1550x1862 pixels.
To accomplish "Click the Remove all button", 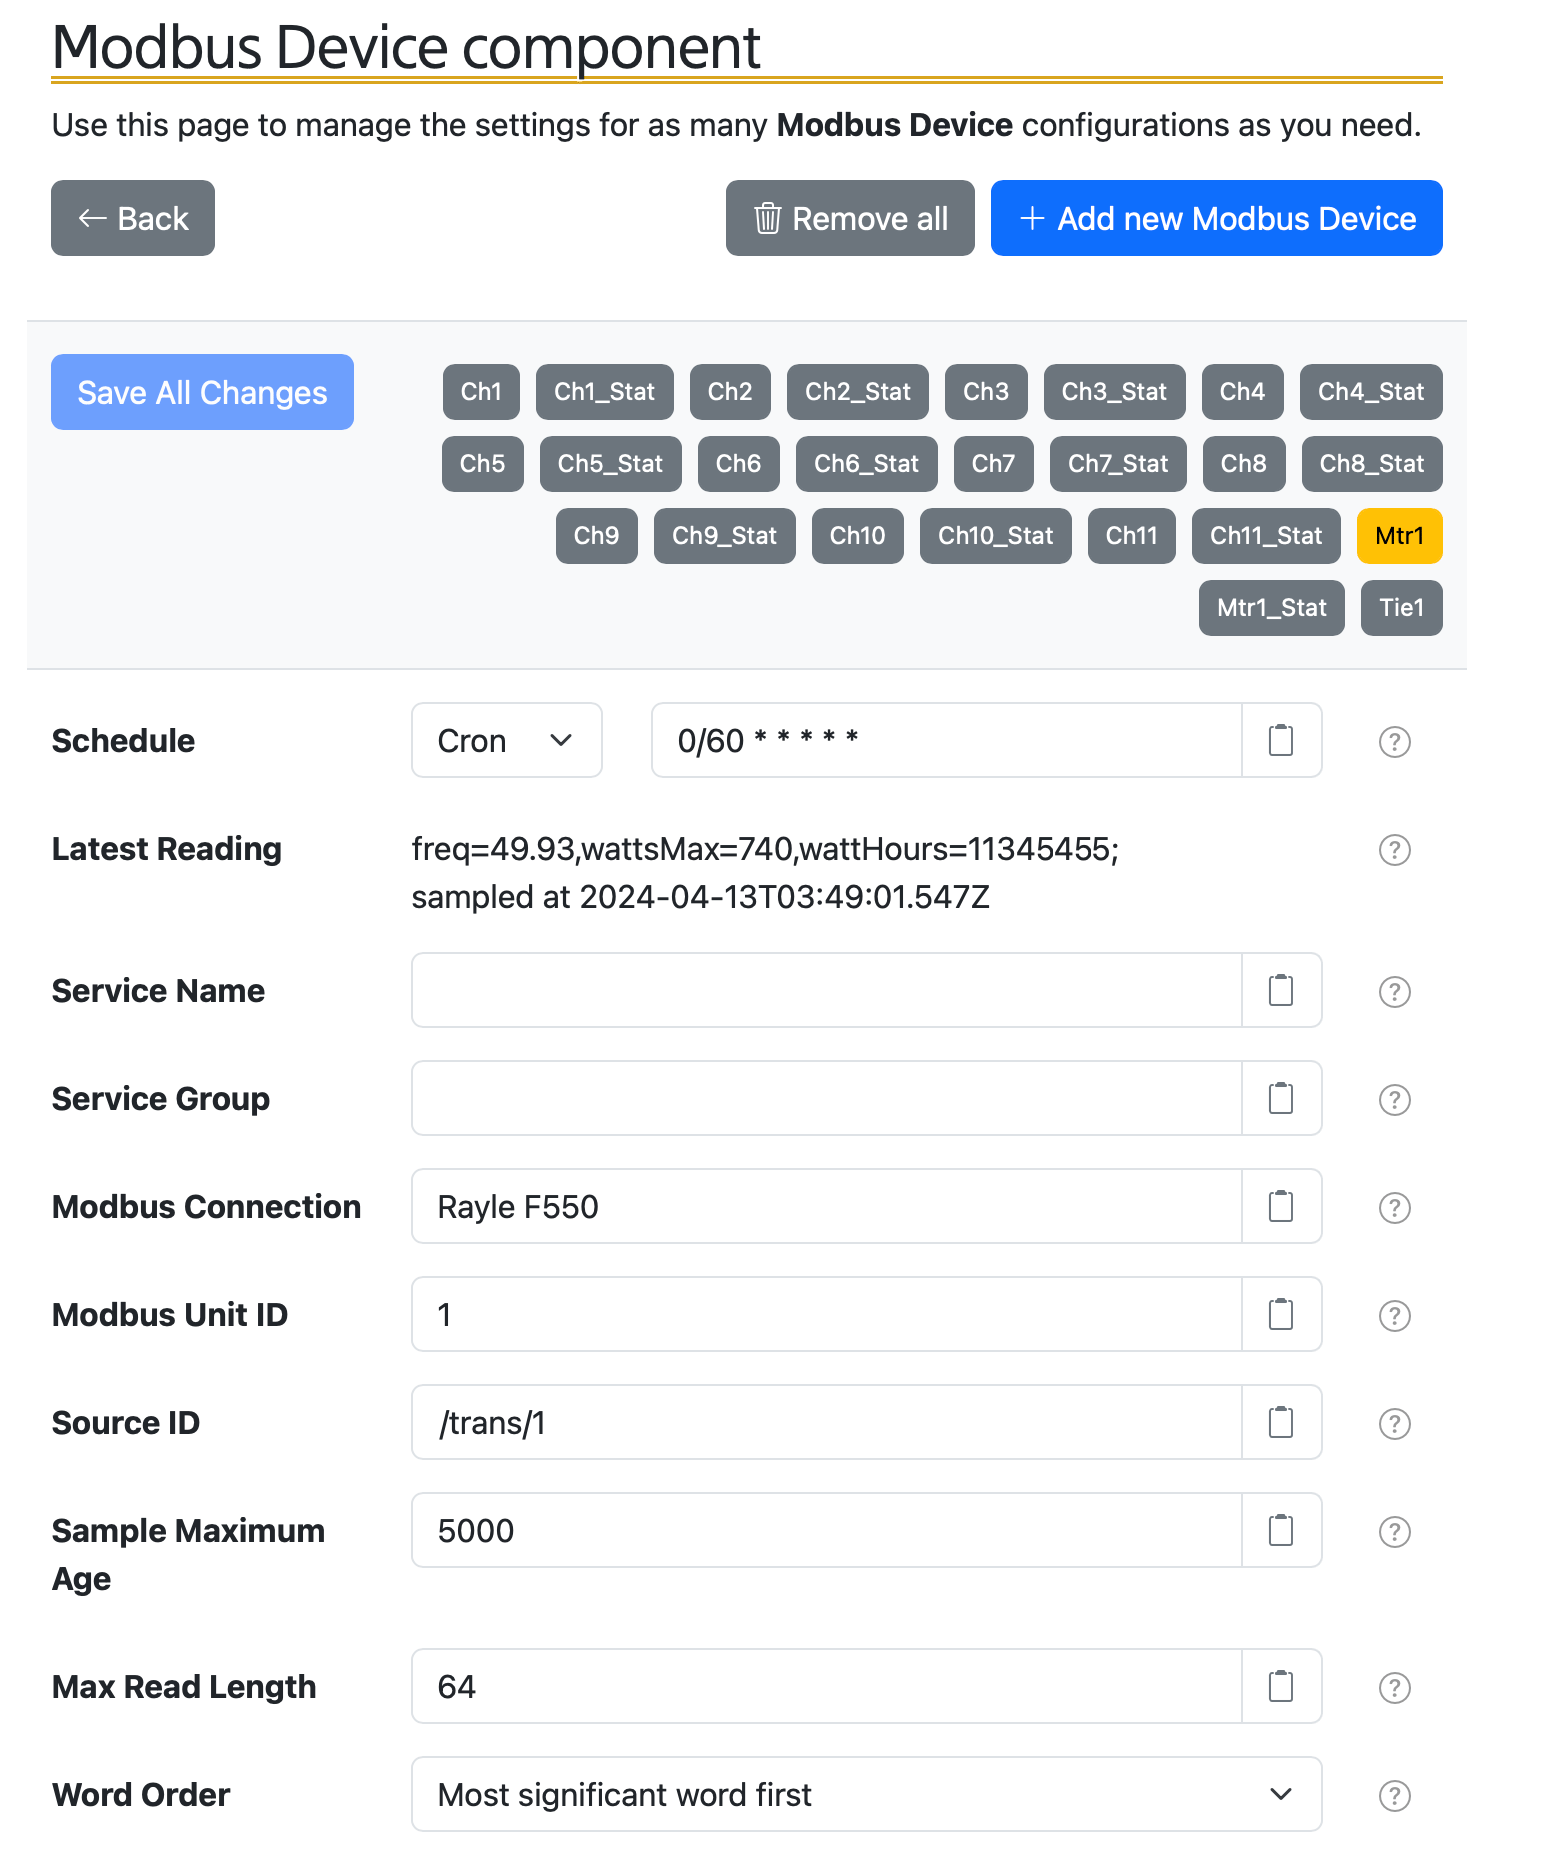I will tap(850, 218).
